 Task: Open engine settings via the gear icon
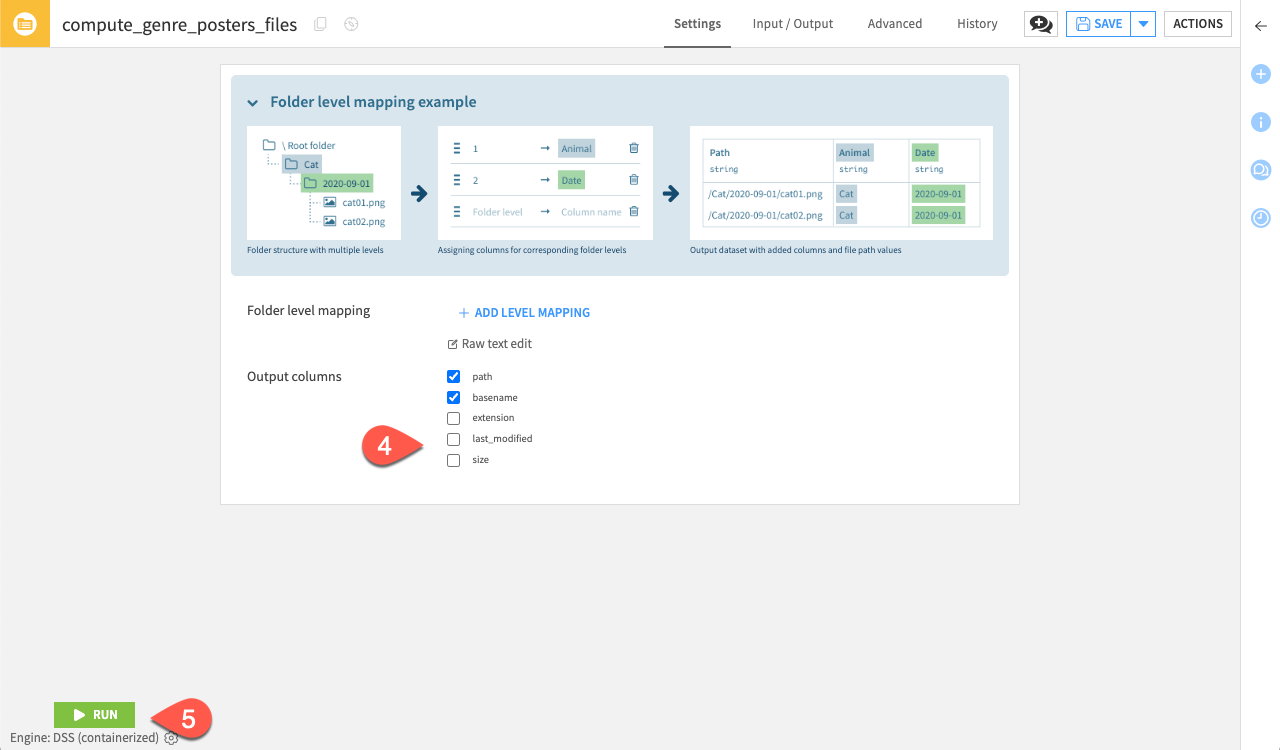tap(170, 738)
